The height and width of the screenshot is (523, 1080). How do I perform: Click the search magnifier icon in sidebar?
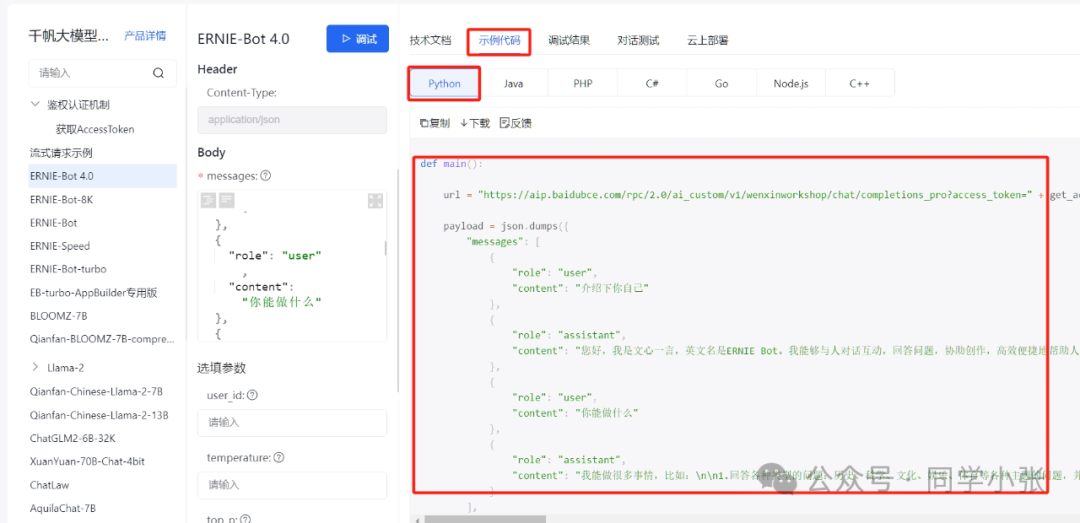tap(158, 73)
